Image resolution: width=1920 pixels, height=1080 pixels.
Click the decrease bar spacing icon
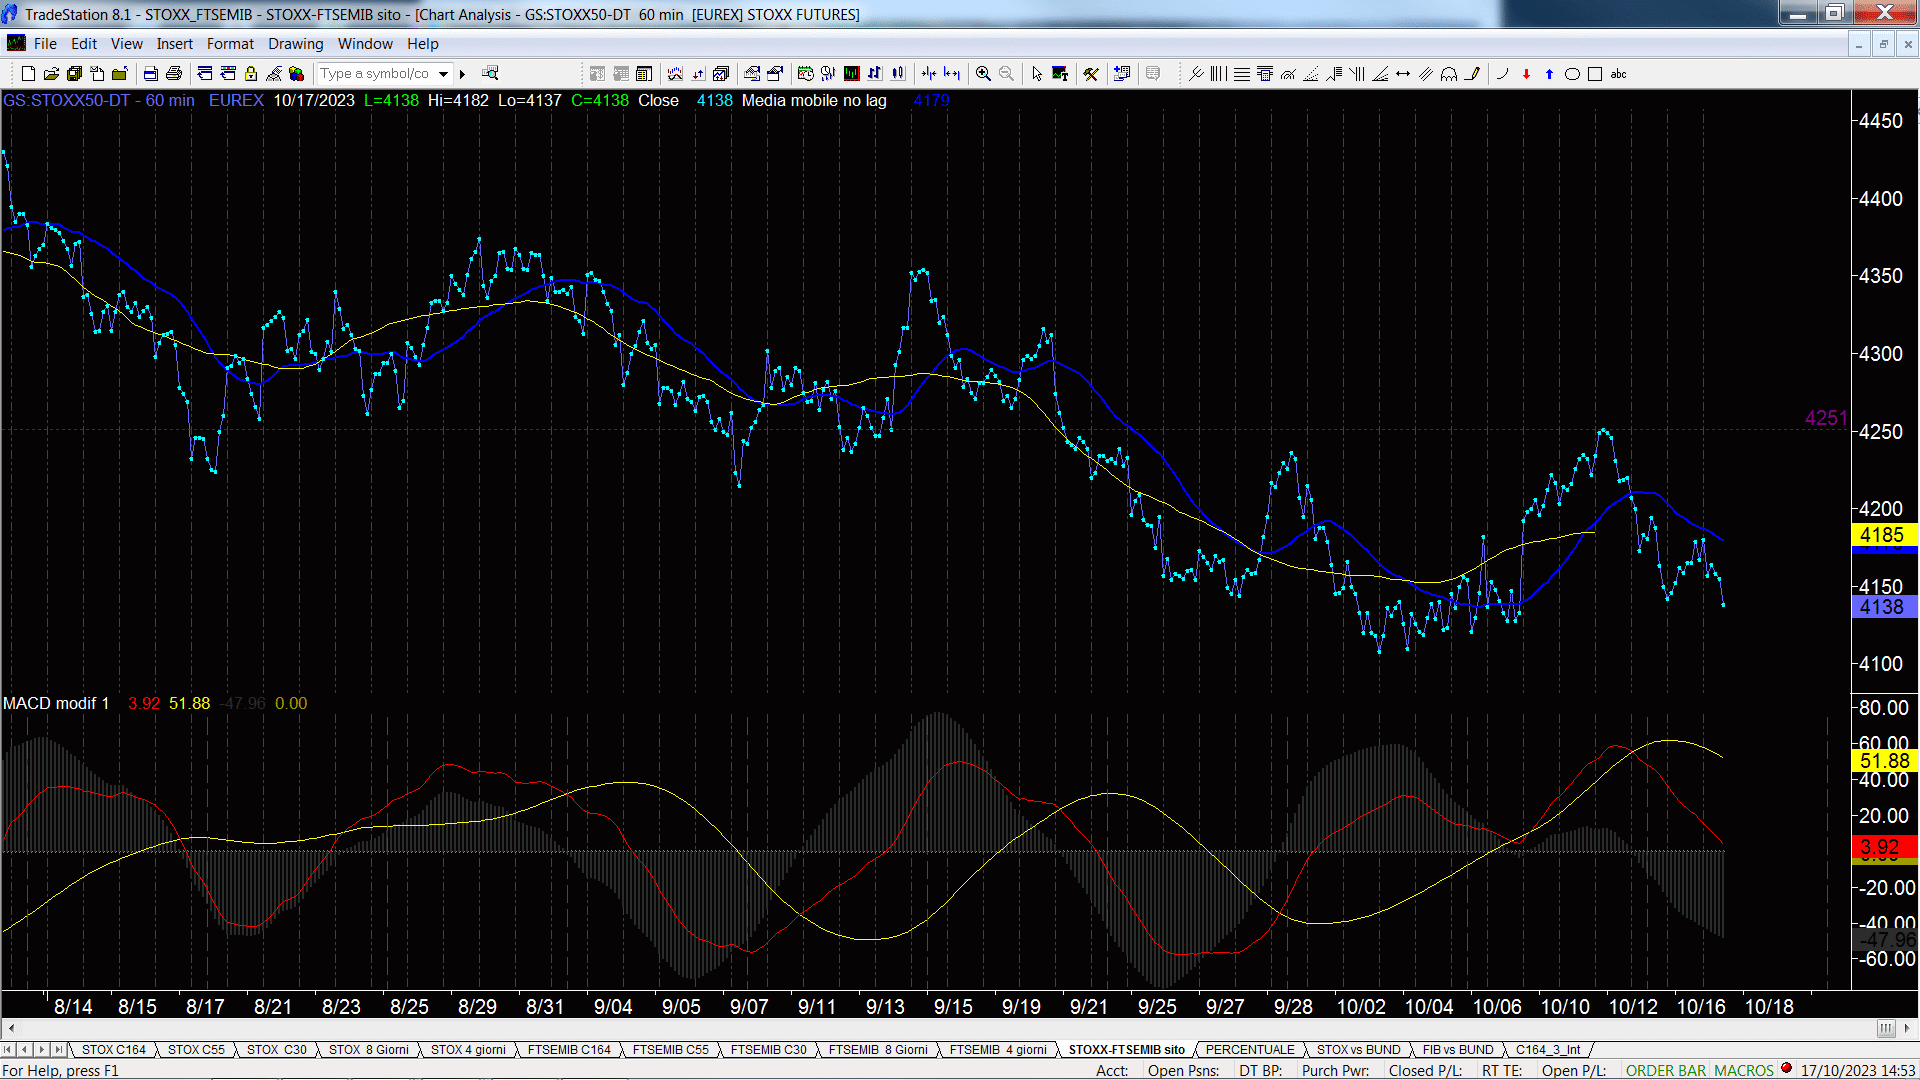click(x=929, y=73)
